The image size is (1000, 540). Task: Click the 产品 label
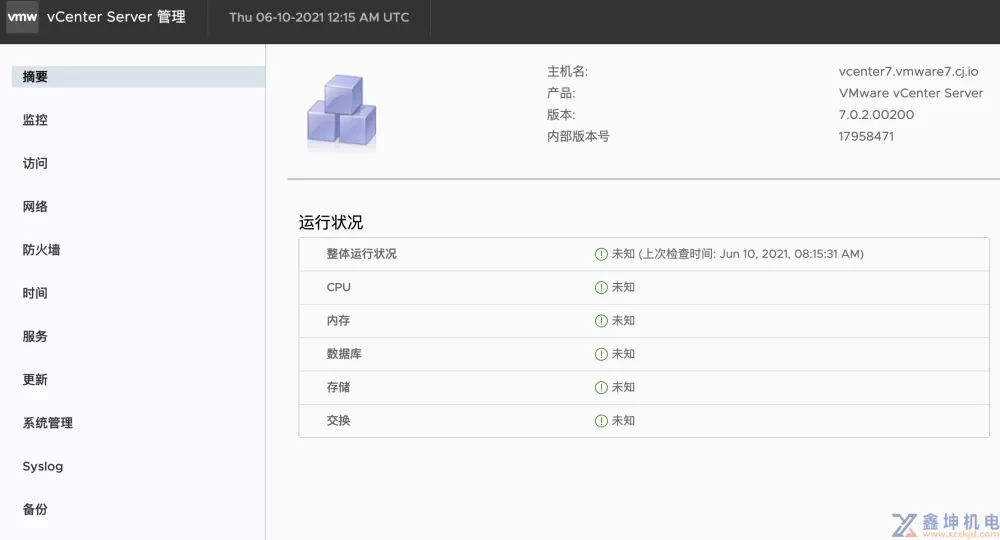[x=561, y=93]
